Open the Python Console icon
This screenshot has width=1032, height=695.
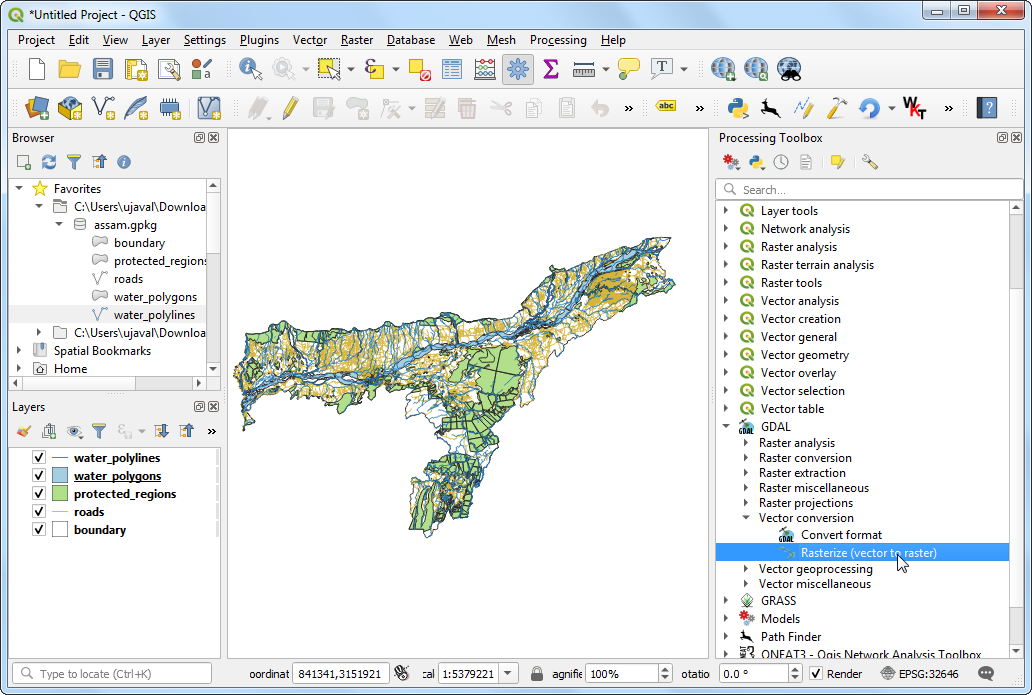pos(738,108)
